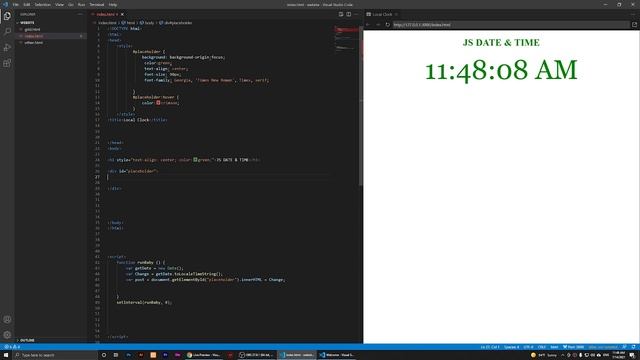640x360 pixels.
Task: Open other.html in the Explorer tree
Action: point(33,42)
